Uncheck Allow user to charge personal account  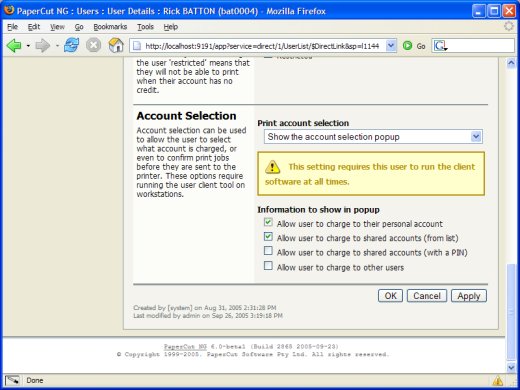268,222
